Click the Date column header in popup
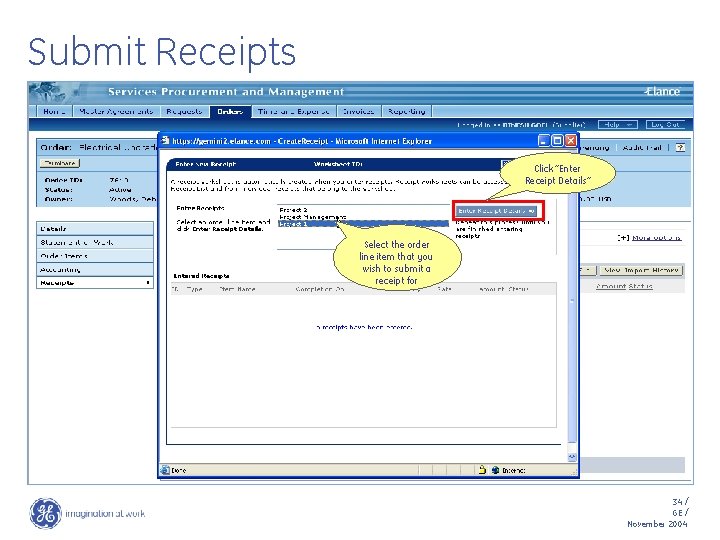This screenshot has height=540, width=720. click(x=444, y=289)
